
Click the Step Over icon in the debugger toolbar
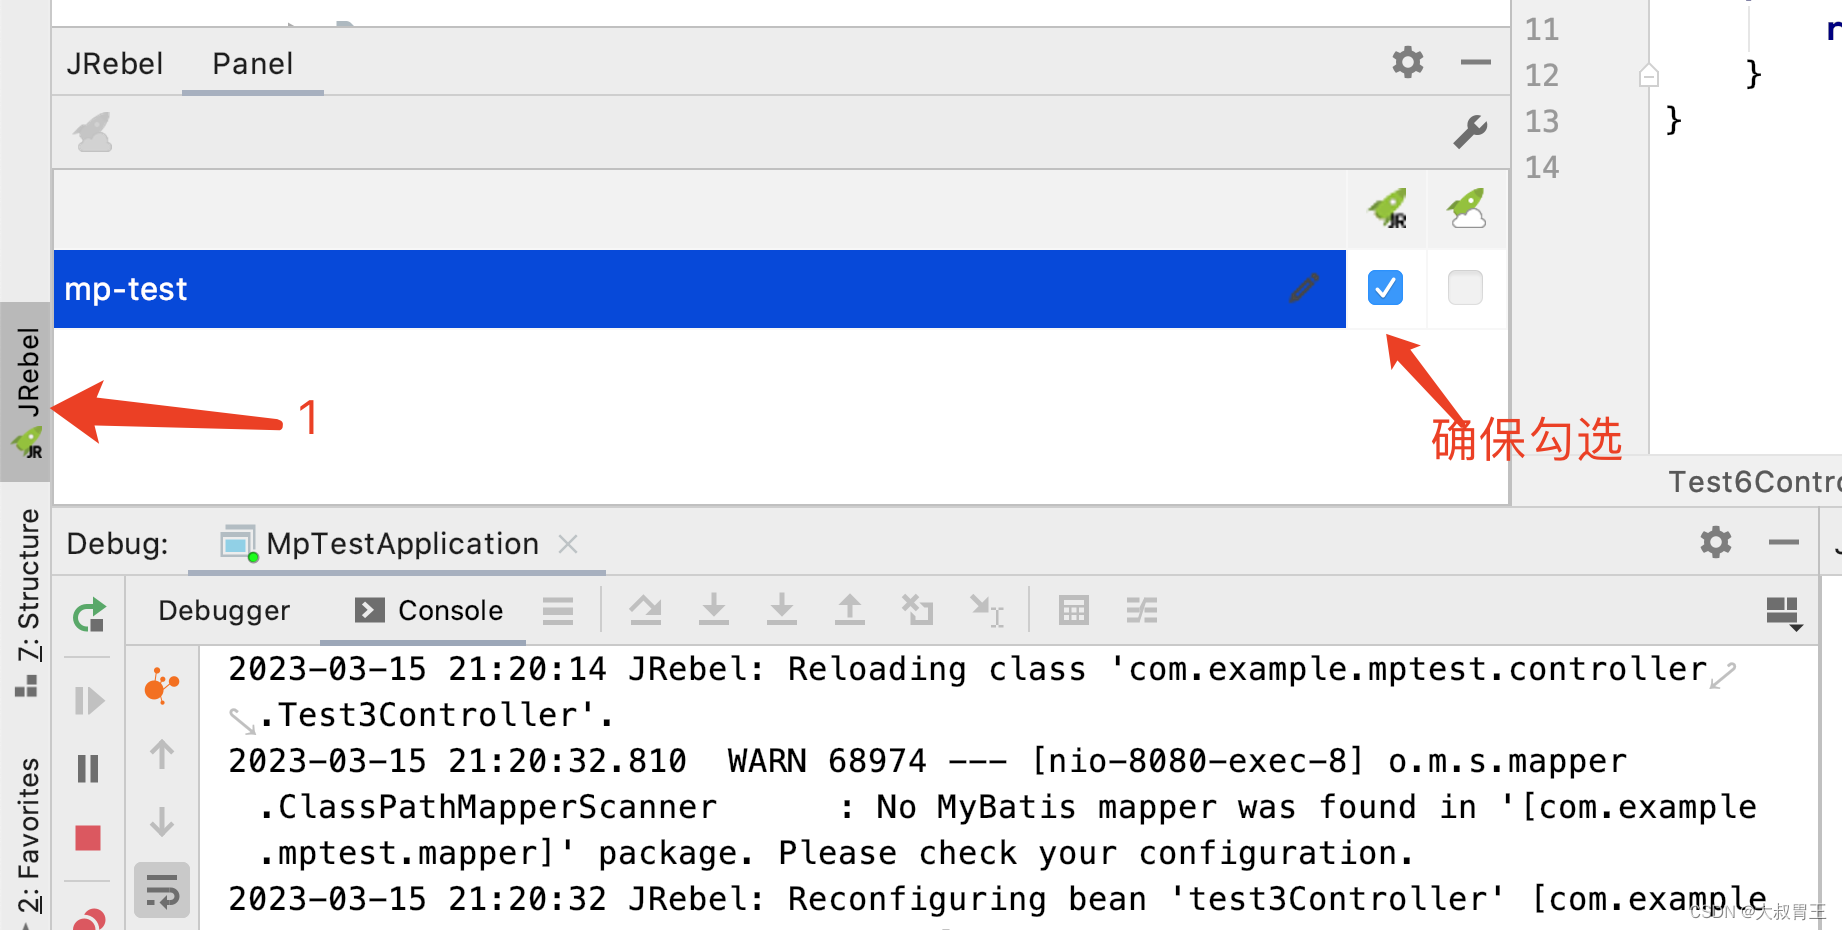[645, 610]
